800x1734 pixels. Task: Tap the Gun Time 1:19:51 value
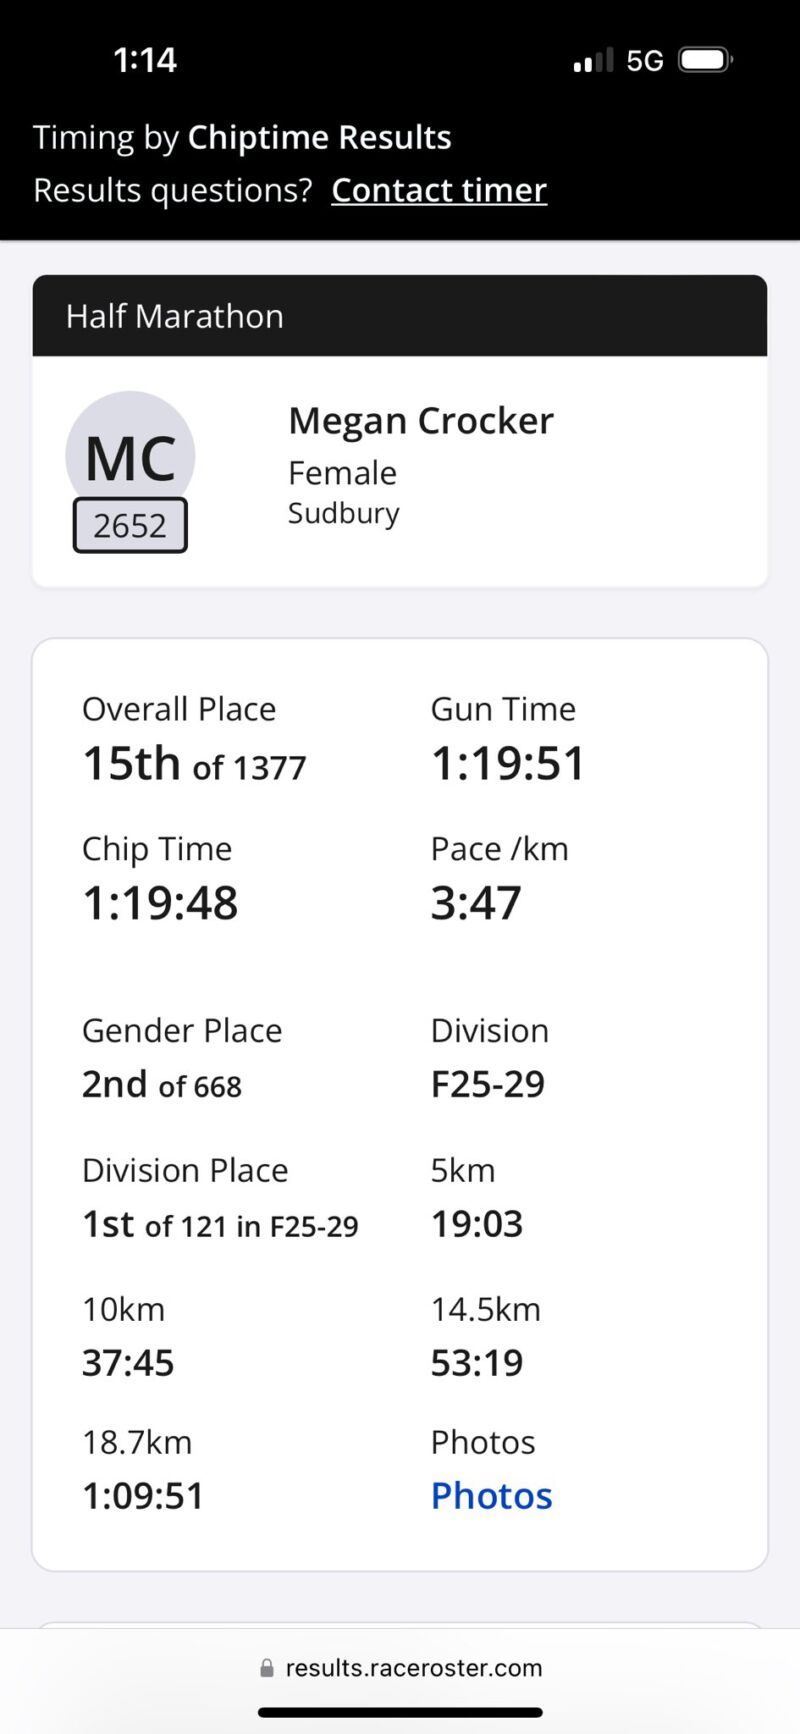(507, 764)
